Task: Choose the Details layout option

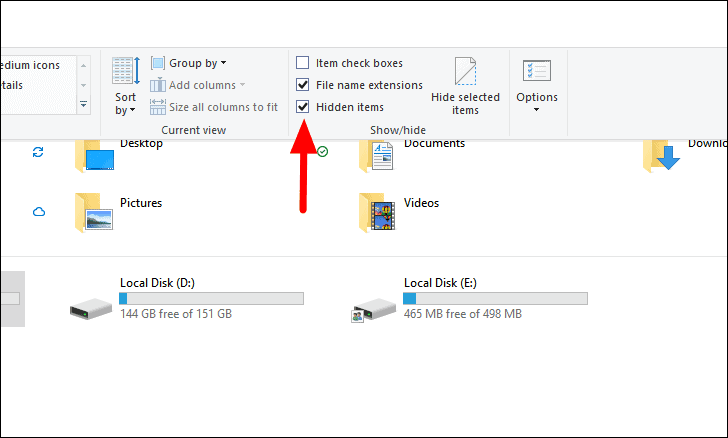Action: [x=12, y=85]
